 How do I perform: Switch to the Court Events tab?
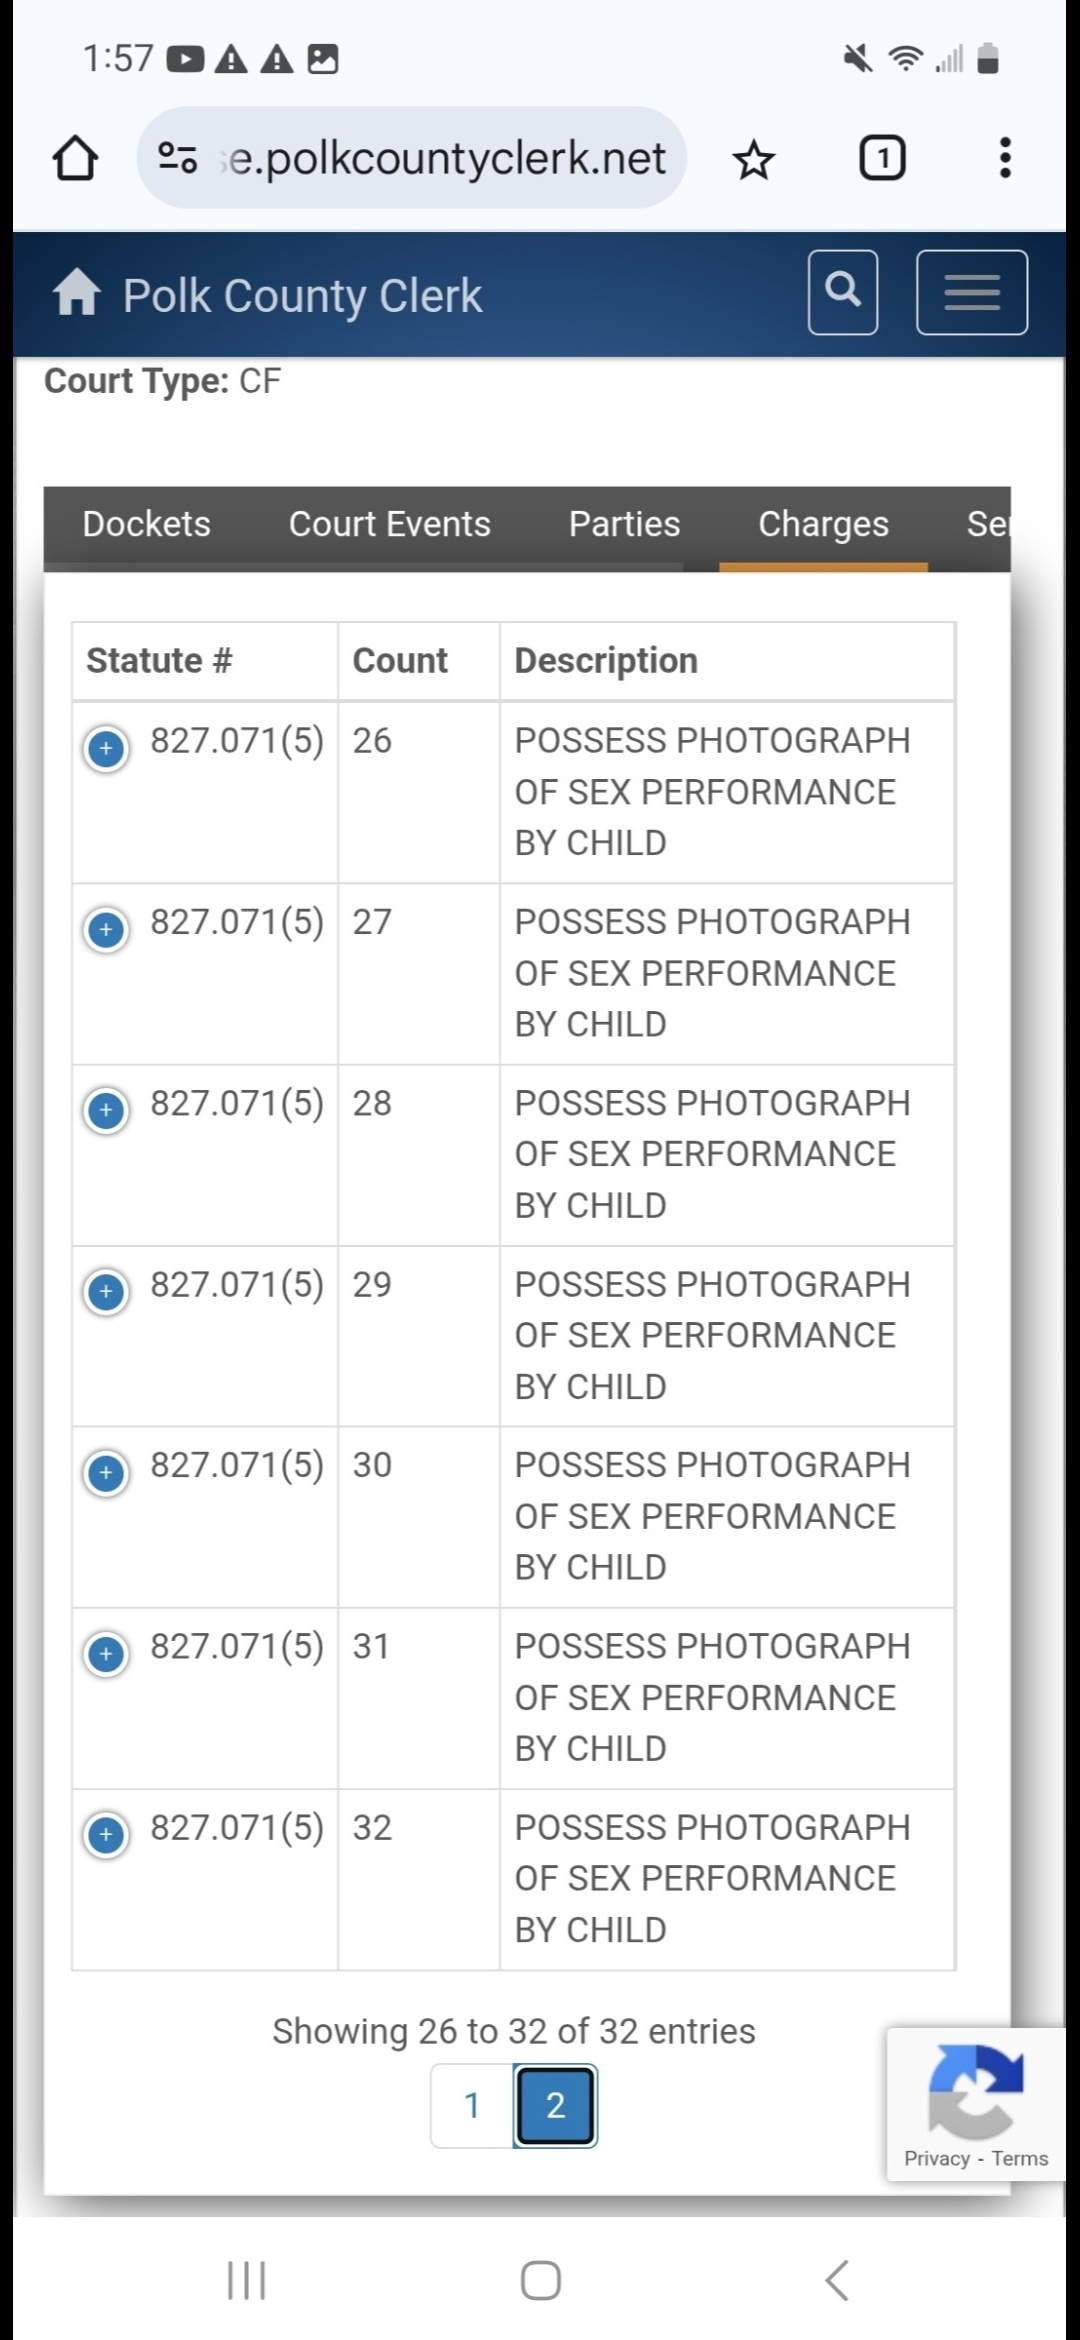click(389, 524)
